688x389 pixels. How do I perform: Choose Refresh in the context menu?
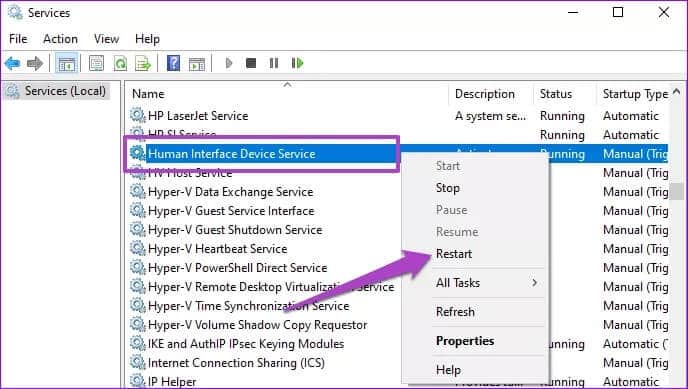(x=455, y=312)
